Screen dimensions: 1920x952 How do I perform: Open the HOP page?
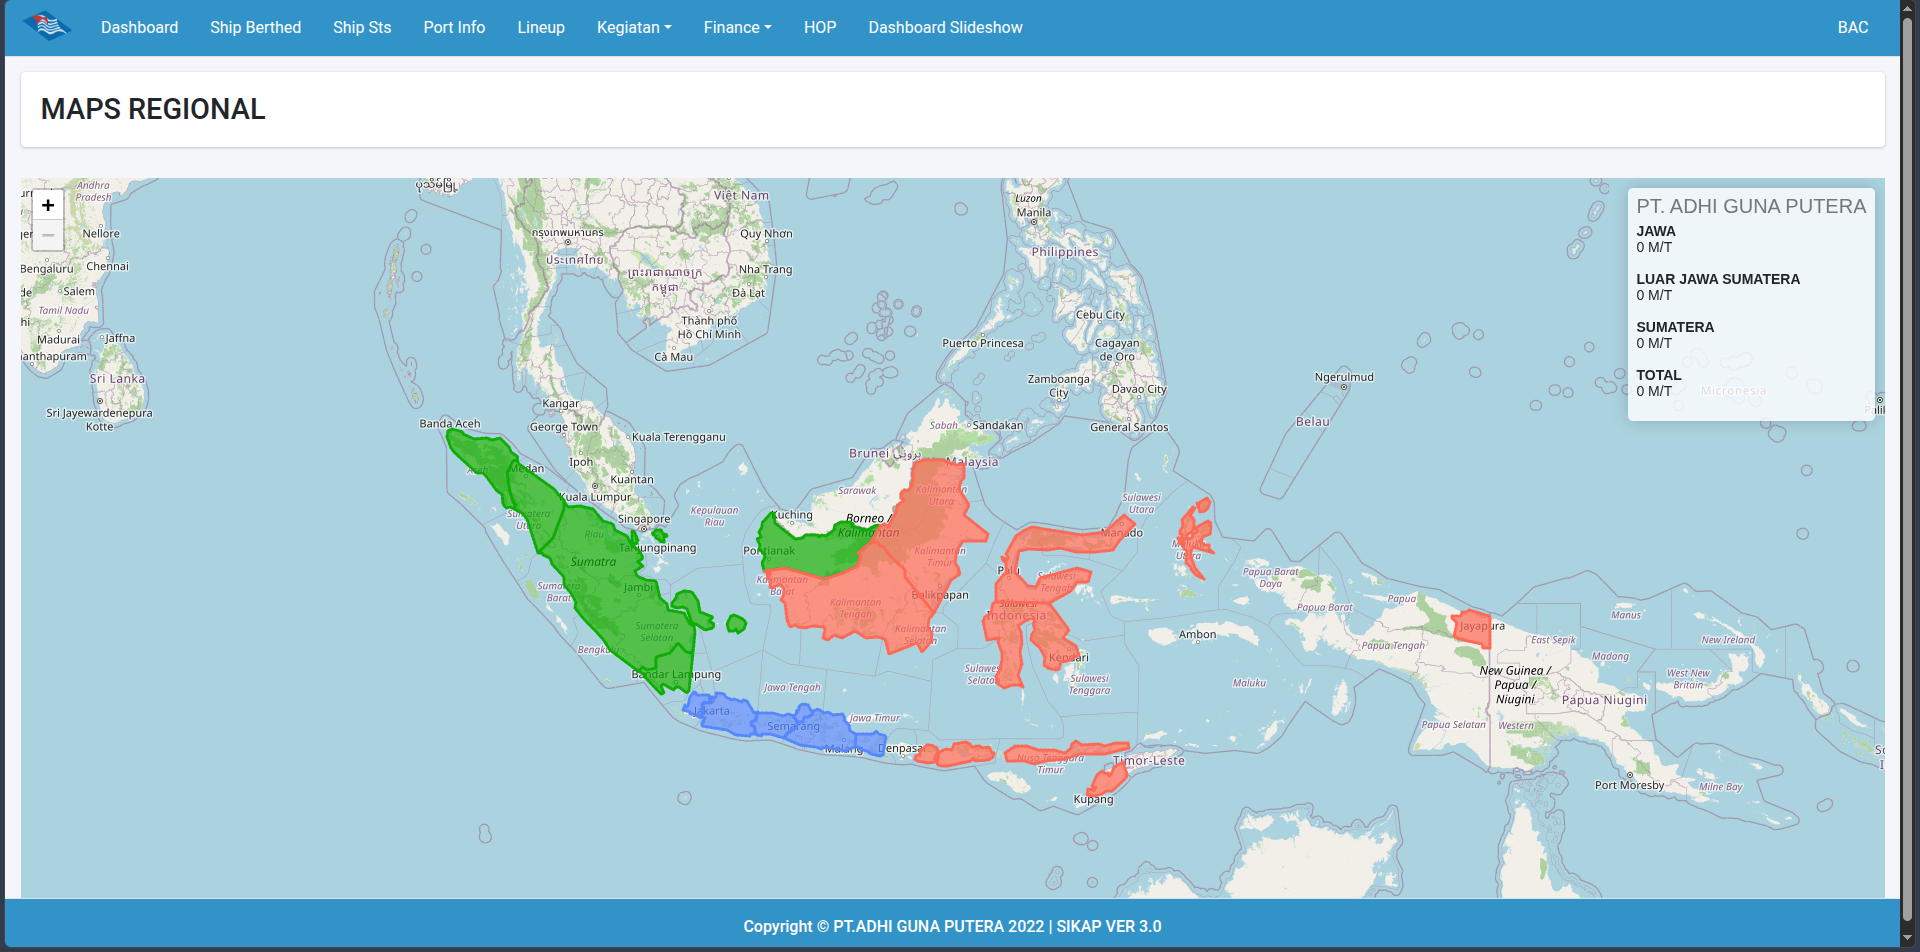click(820, 27)
